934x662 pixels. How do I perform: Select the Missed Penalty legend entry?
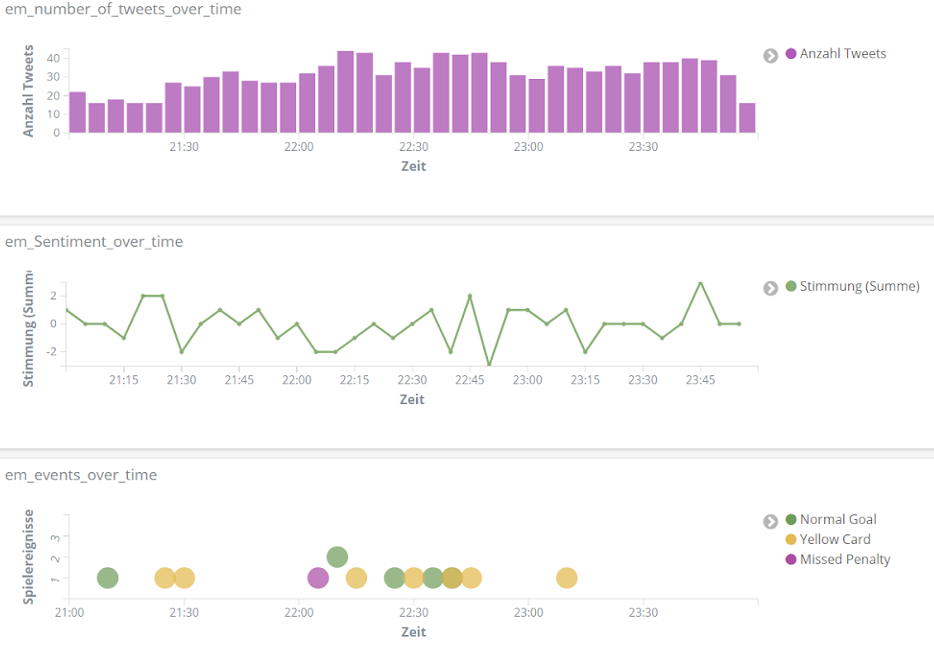[844, 560]
